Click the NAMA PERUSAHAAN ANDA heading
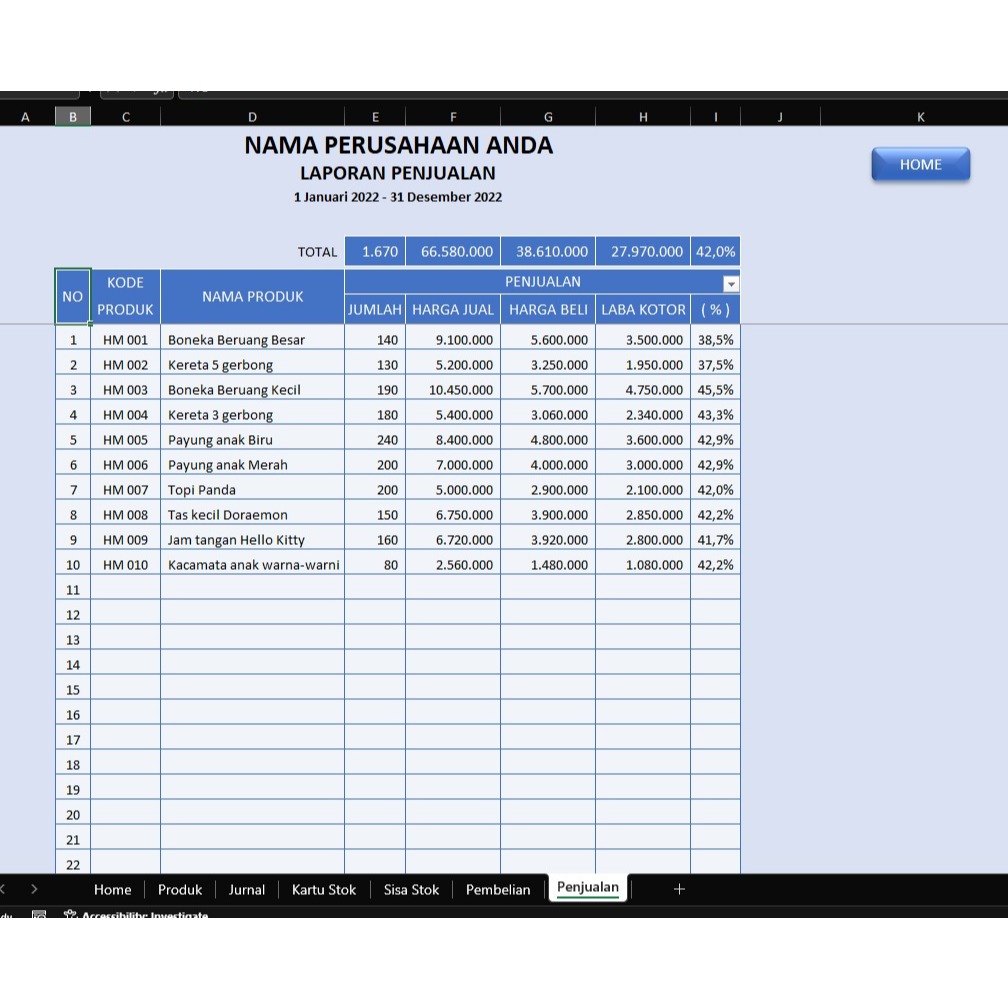 pos(399,145)
